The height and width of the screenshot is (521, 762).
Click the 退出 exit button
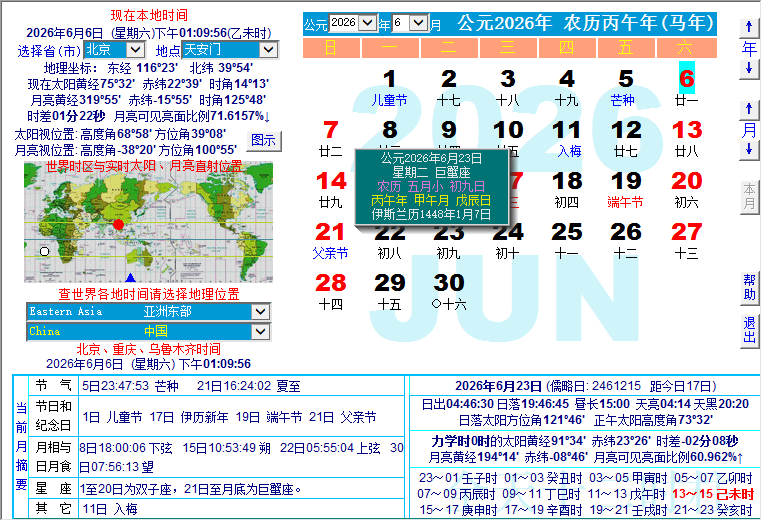pos(749,330)
